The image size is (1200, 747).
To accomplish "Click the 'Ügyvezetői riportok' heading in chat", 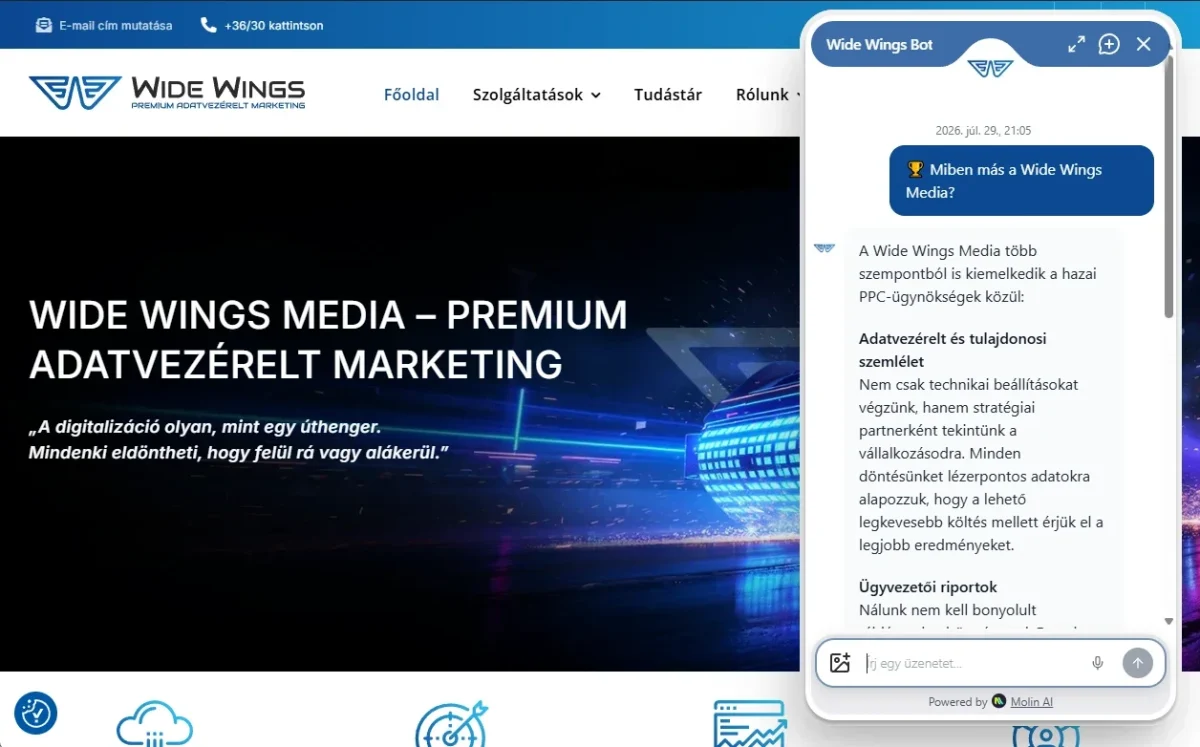I will click(x=928, y=587).
